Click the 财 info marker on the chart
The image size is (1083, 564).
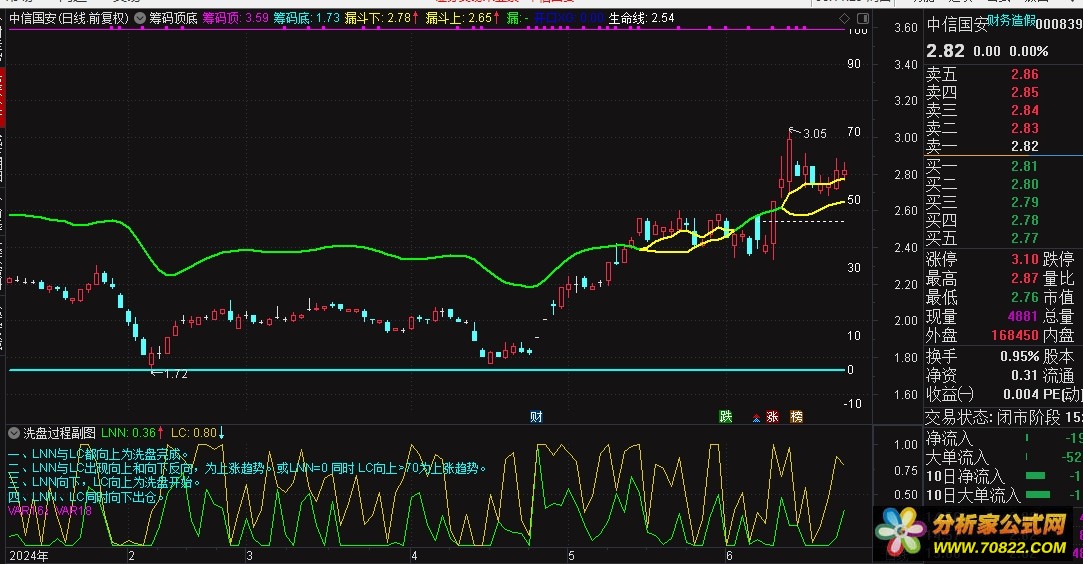536,416
